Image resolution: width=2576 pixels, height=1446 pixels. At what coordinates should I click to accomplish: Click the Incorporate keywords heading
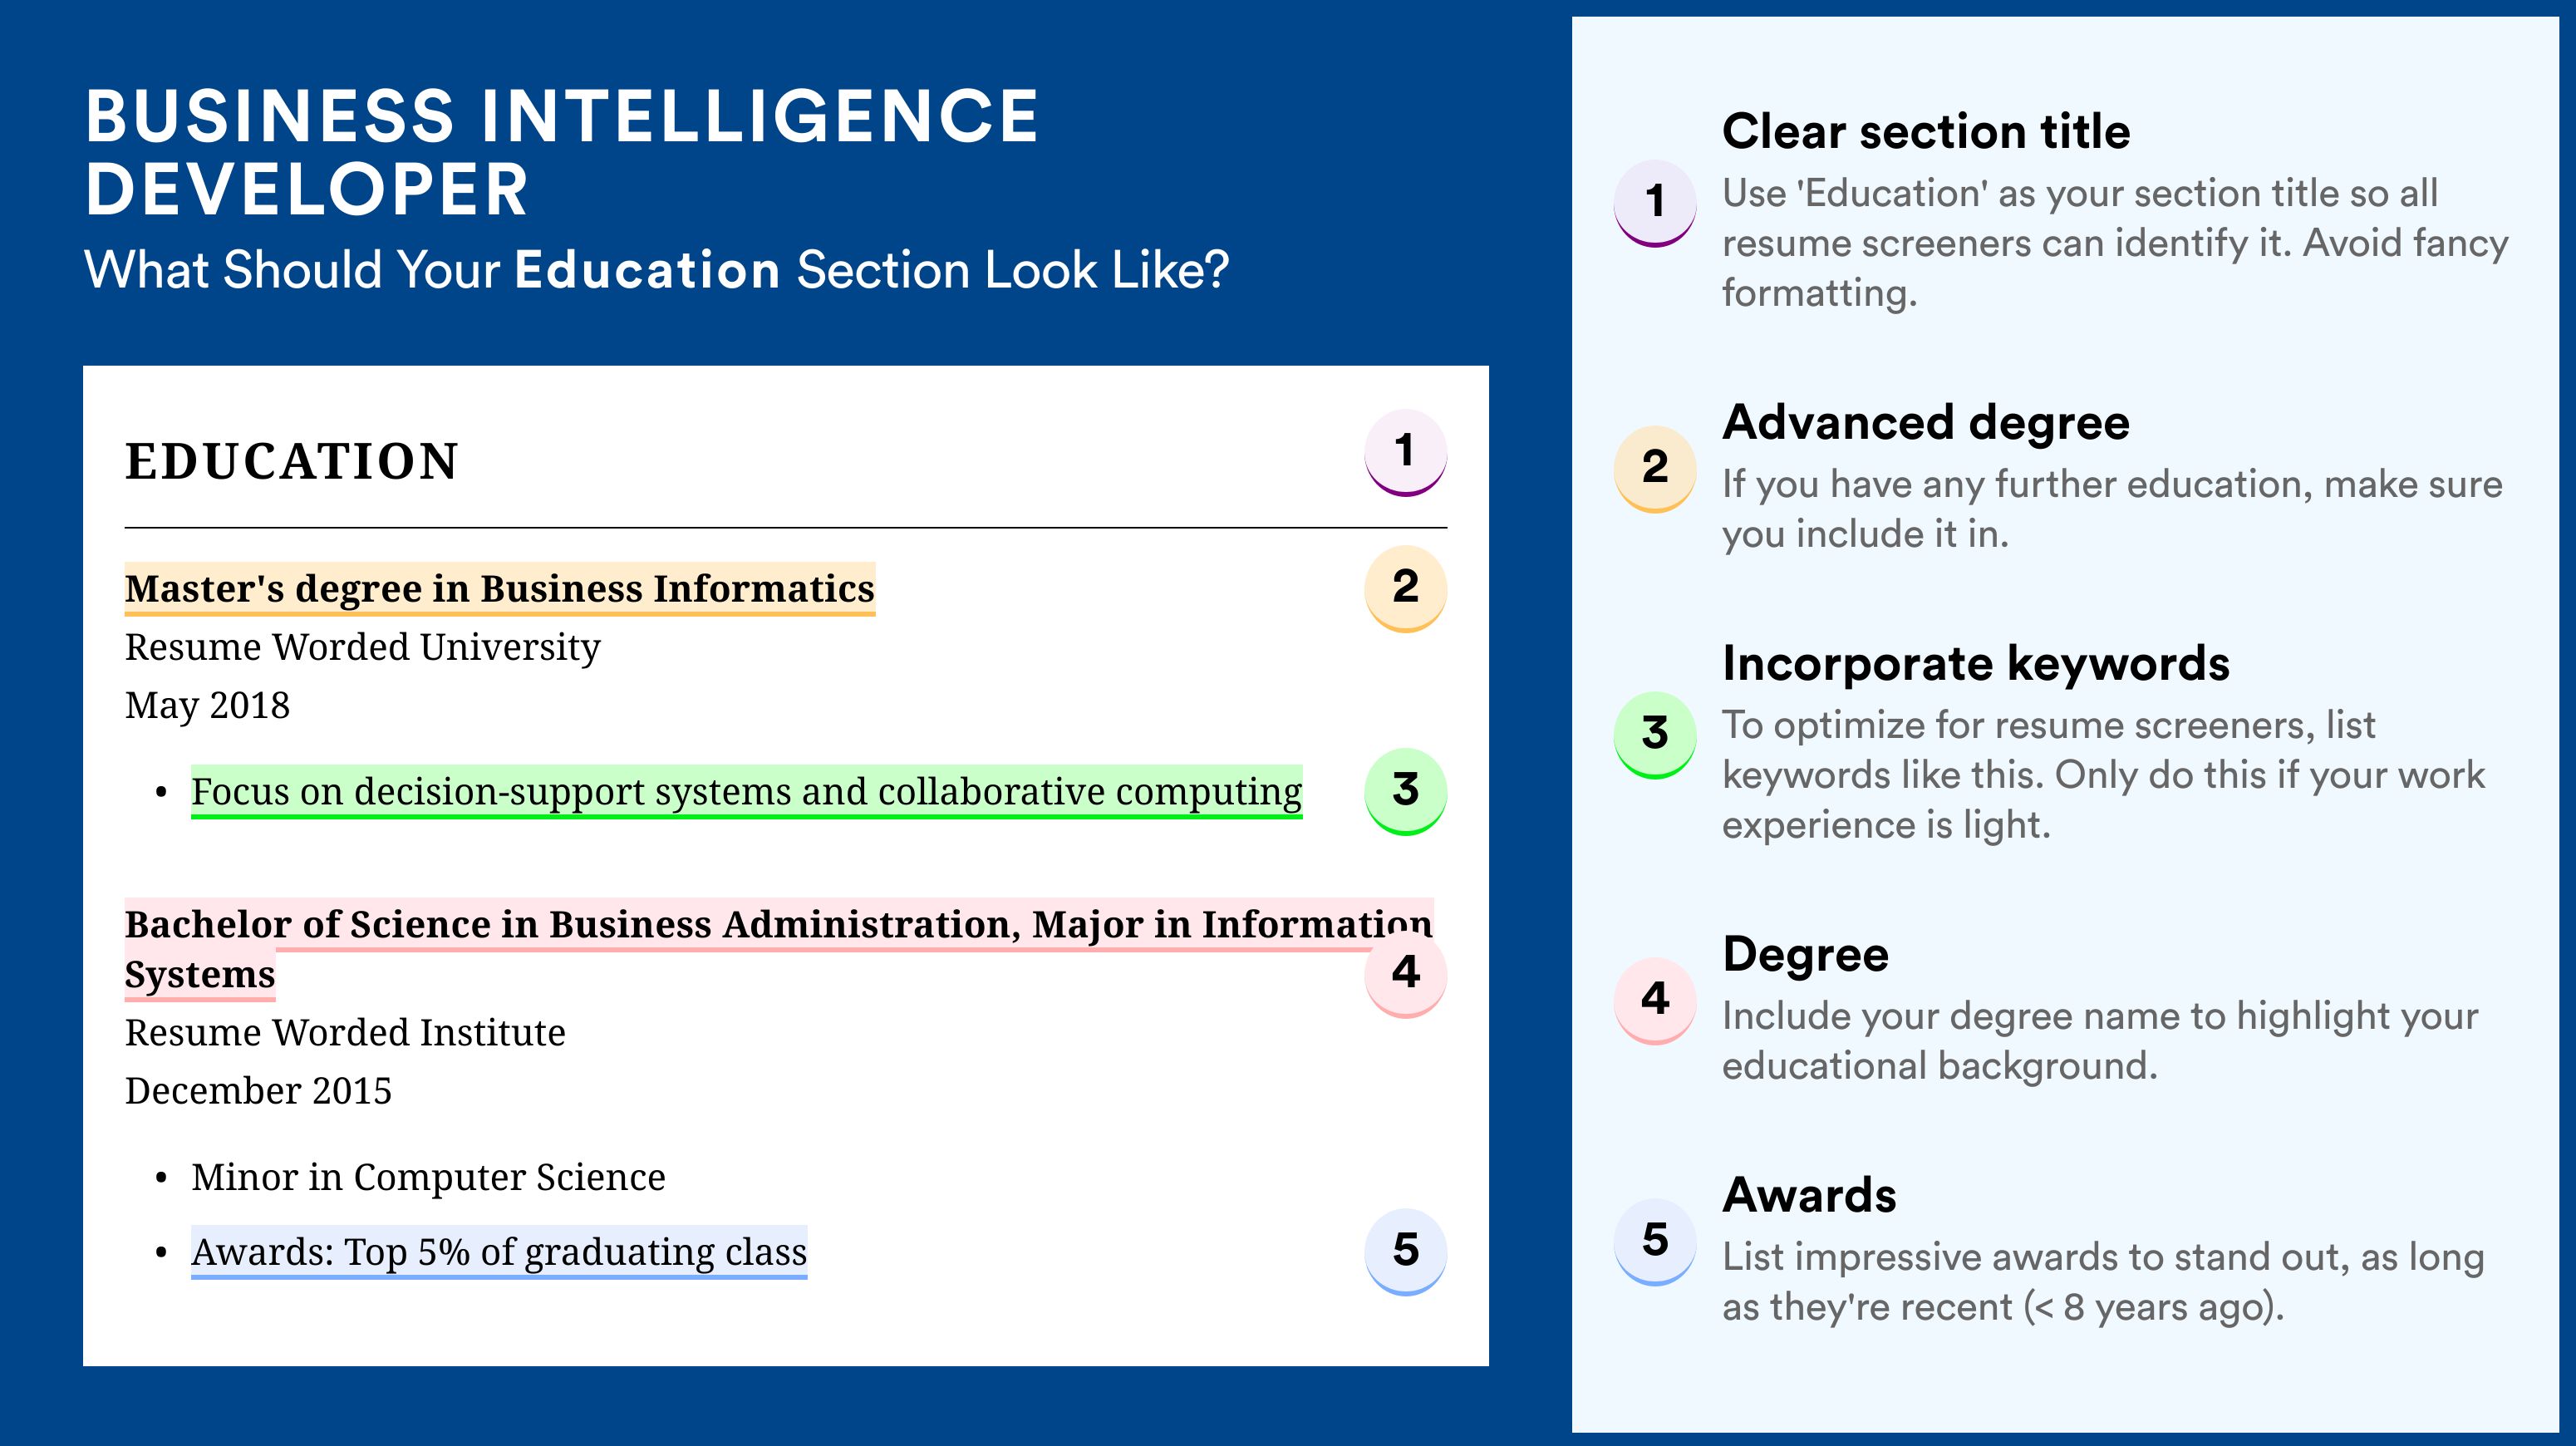1976,663
